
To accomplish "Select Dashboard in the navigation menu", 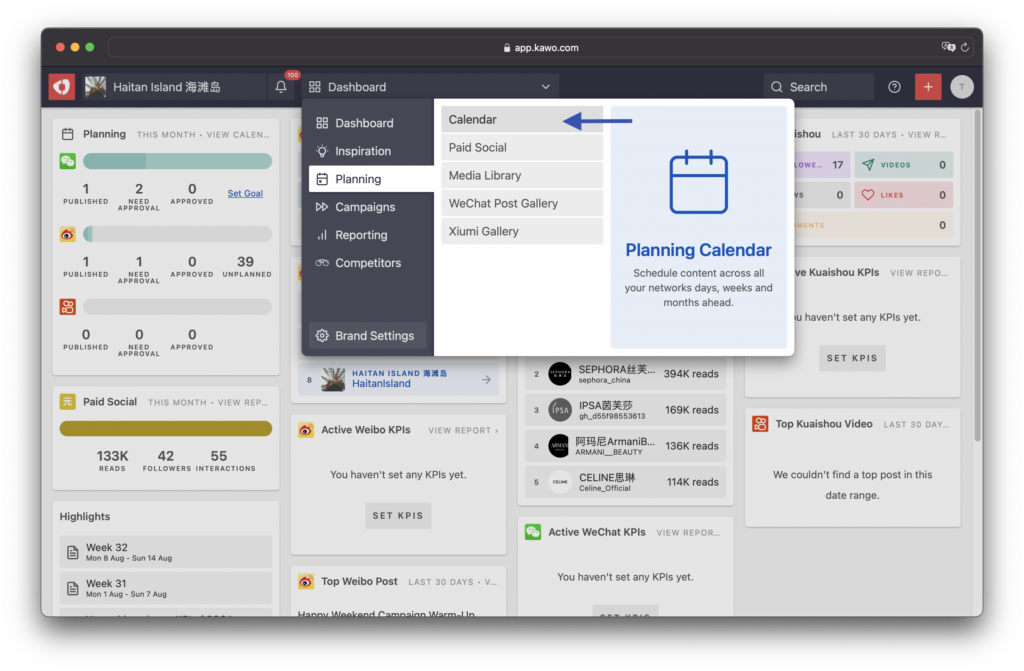I will point(368,123).
